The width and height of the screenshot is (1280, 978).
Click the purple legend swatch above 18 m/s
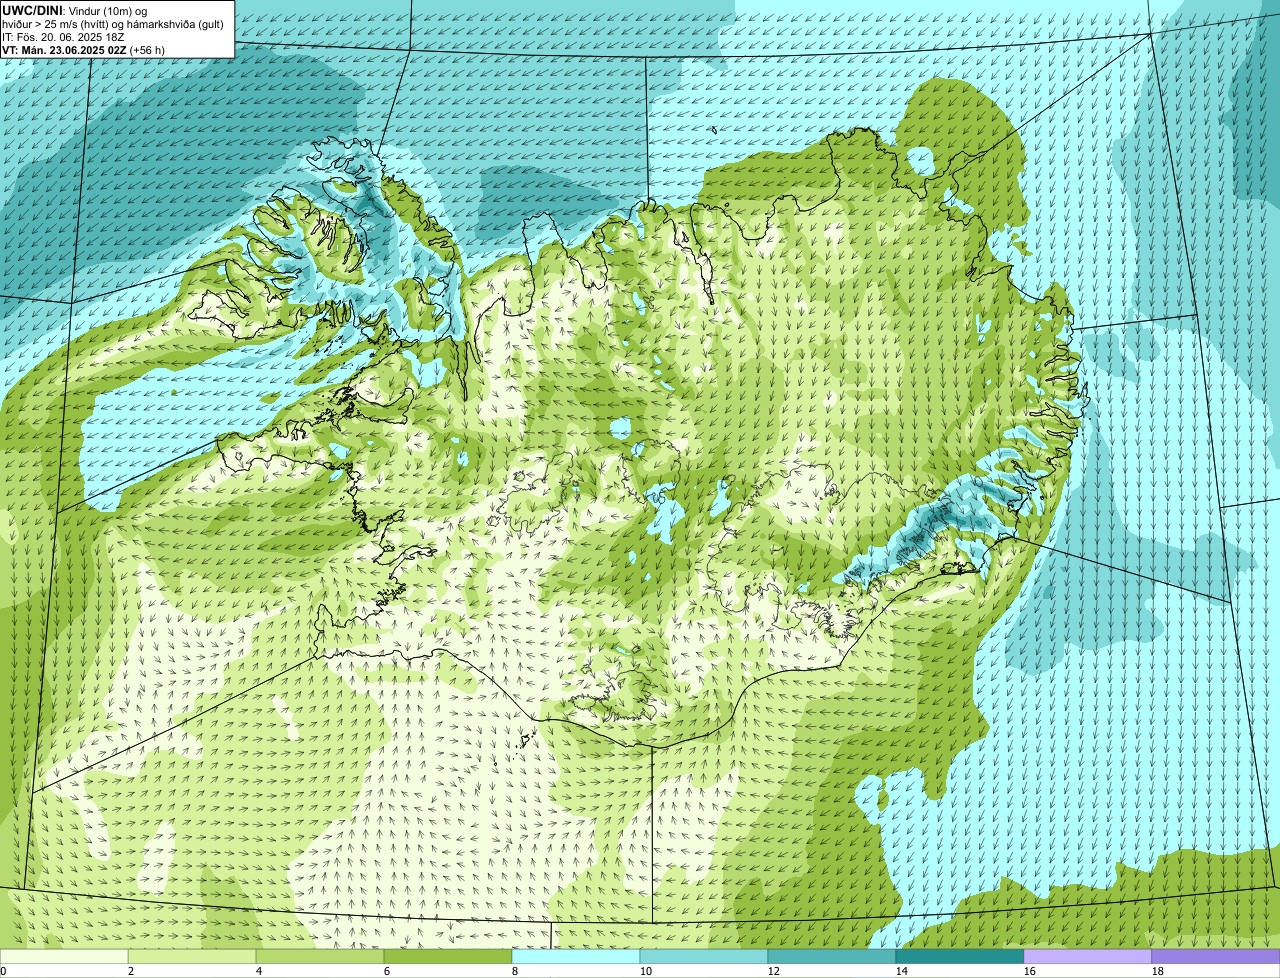click(1216, 956)
